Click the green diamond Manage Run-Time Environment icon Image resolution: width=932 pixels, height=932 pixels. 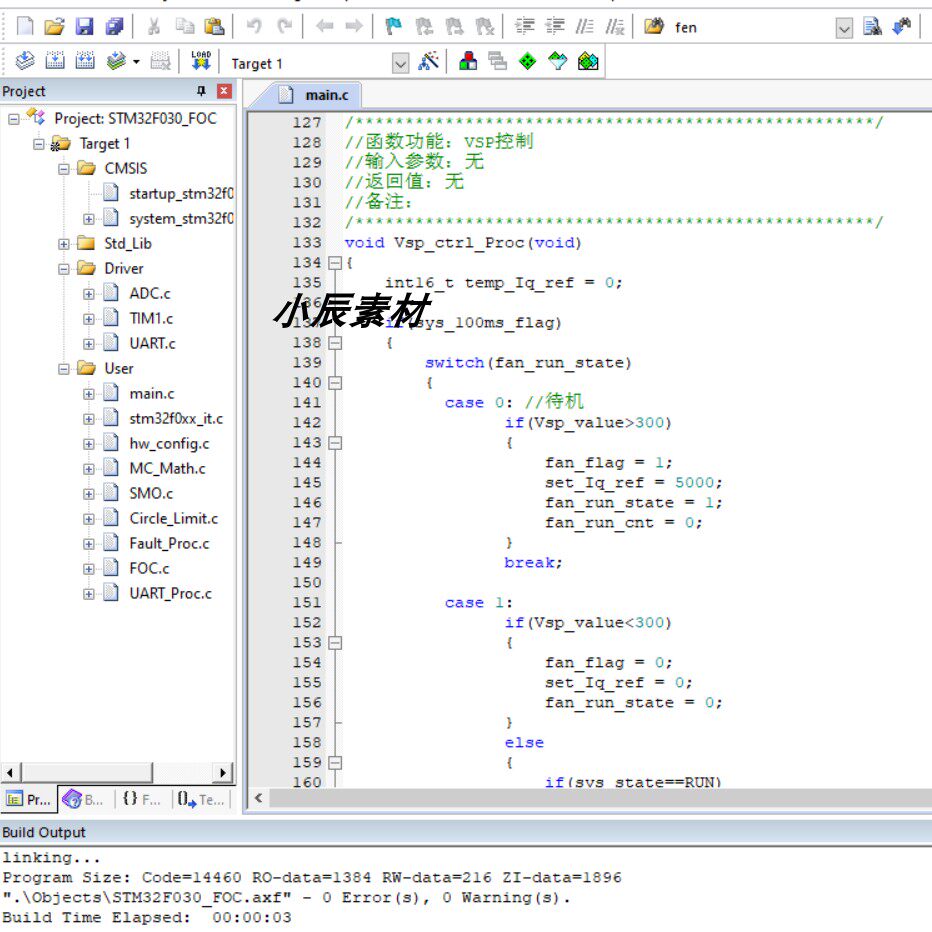[x=527, y=61]
